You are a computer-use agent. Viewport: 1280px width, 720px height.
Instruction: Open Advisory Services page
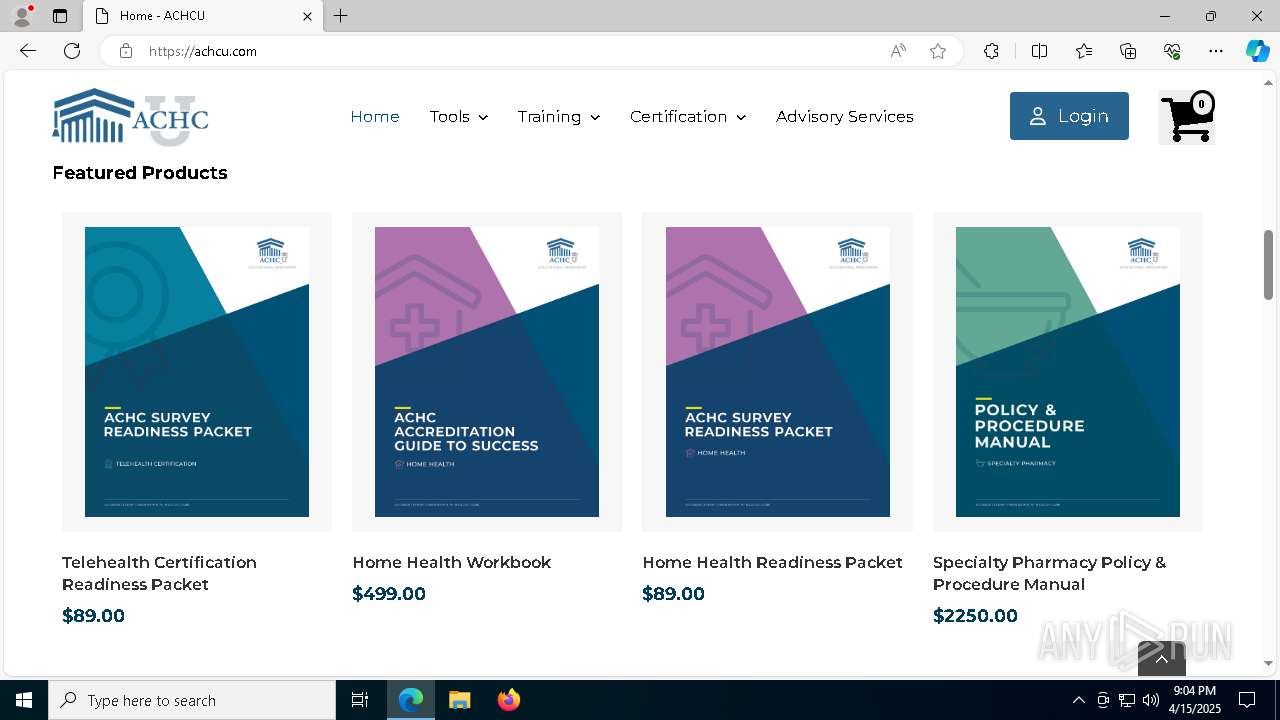coord(845,117)
